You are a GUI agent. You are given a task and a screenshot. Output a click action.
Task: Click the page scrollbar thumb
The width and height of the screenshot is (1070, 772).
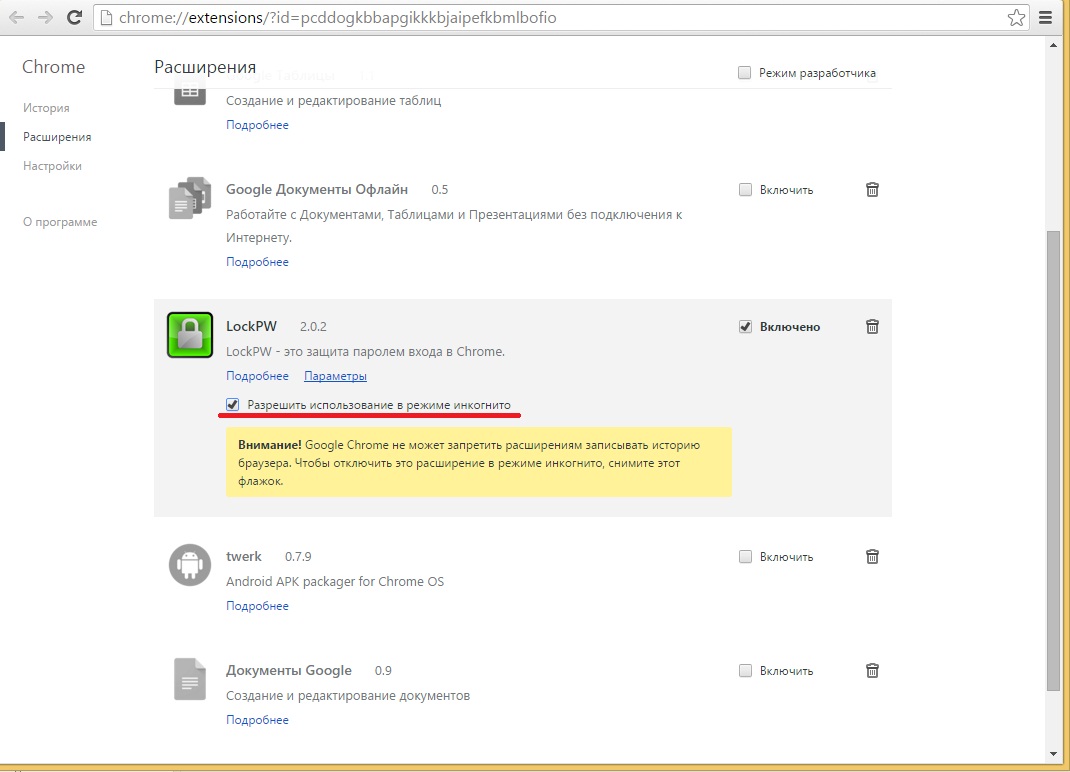1054,461
